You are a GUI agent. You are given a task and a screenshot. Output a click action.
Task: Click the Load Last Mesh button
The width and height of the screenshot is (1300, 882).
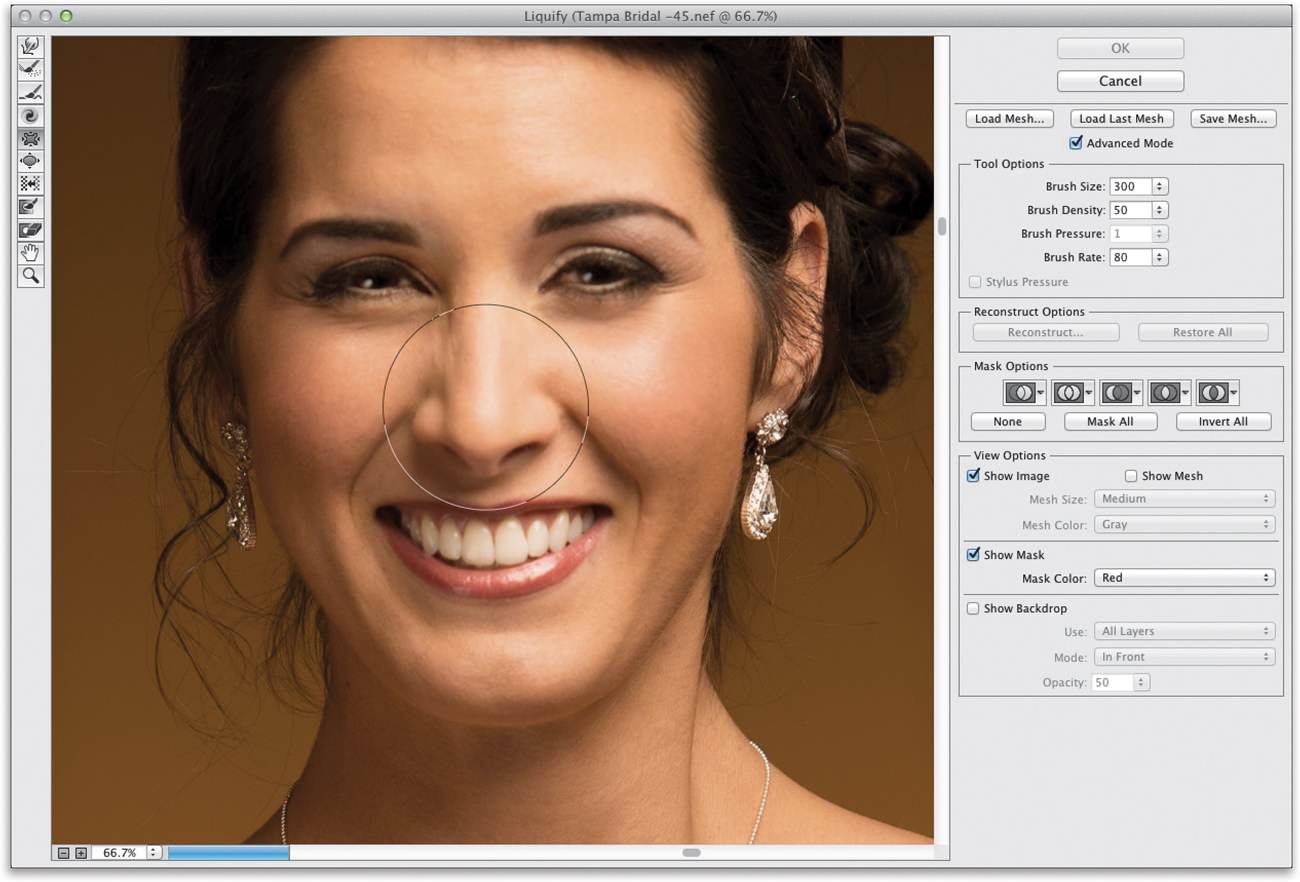click(x=1121, y=119)
